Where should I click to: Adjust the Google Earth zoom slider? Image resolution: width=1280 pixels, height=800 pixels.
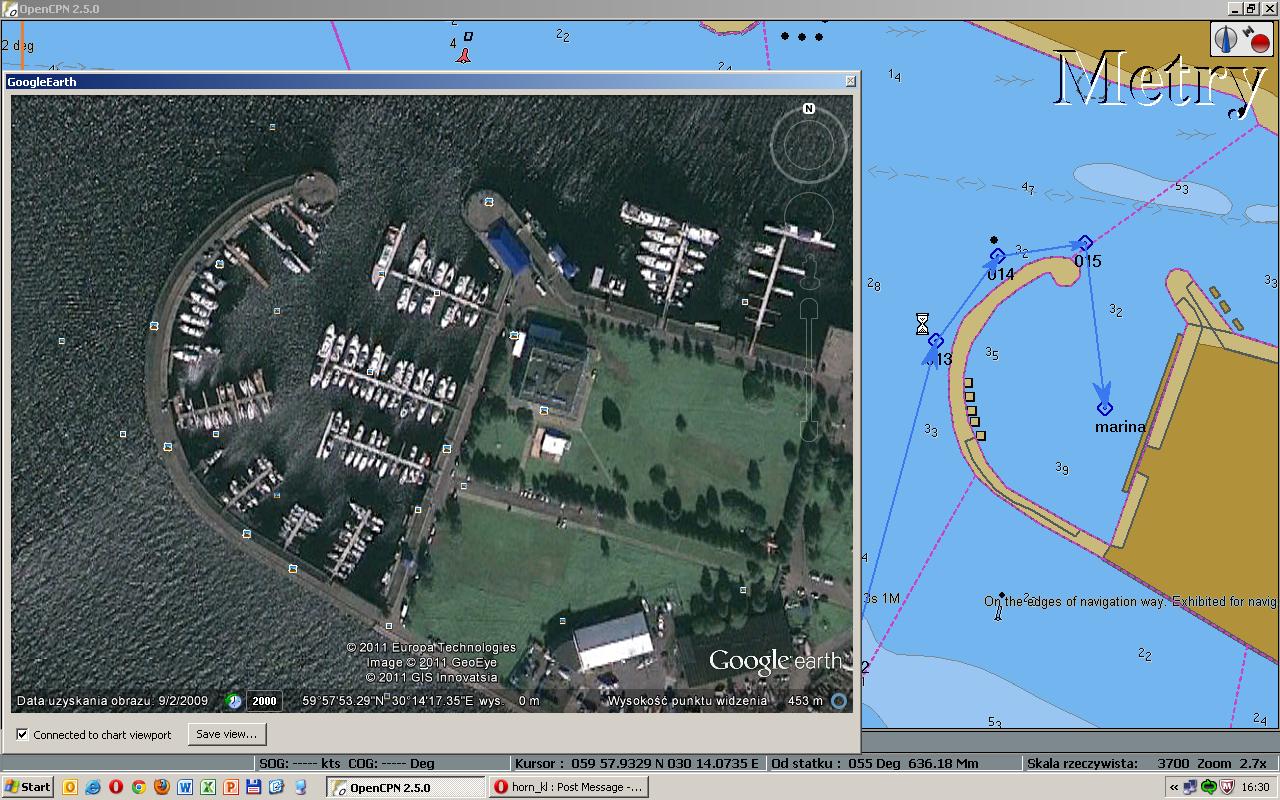point(810,370)
